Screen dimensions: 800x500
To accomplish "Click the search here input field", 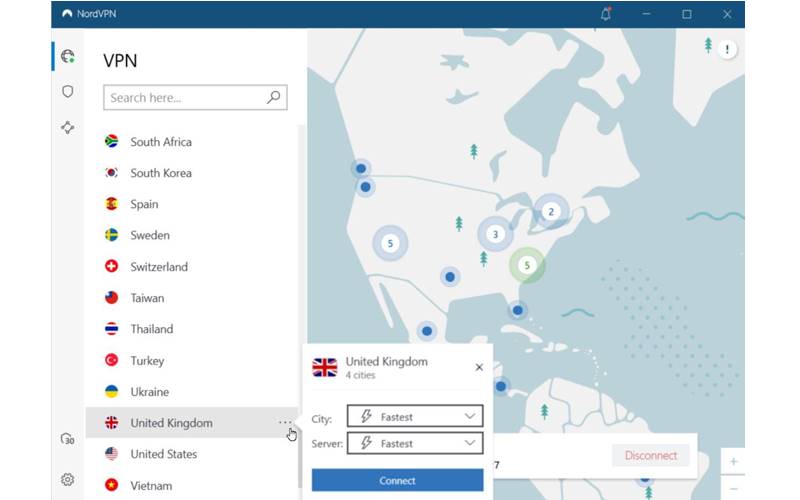I will (185, 98).
